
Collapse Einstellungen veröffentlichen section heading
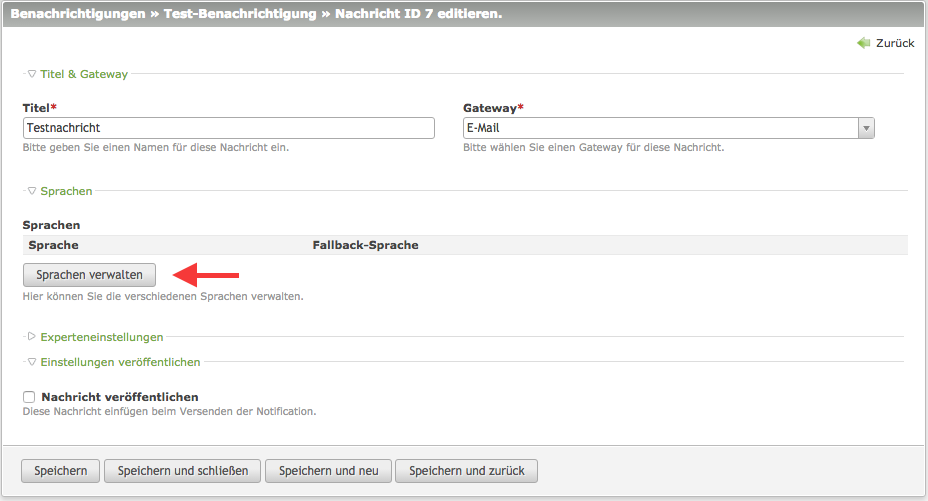tap(120, 362)
